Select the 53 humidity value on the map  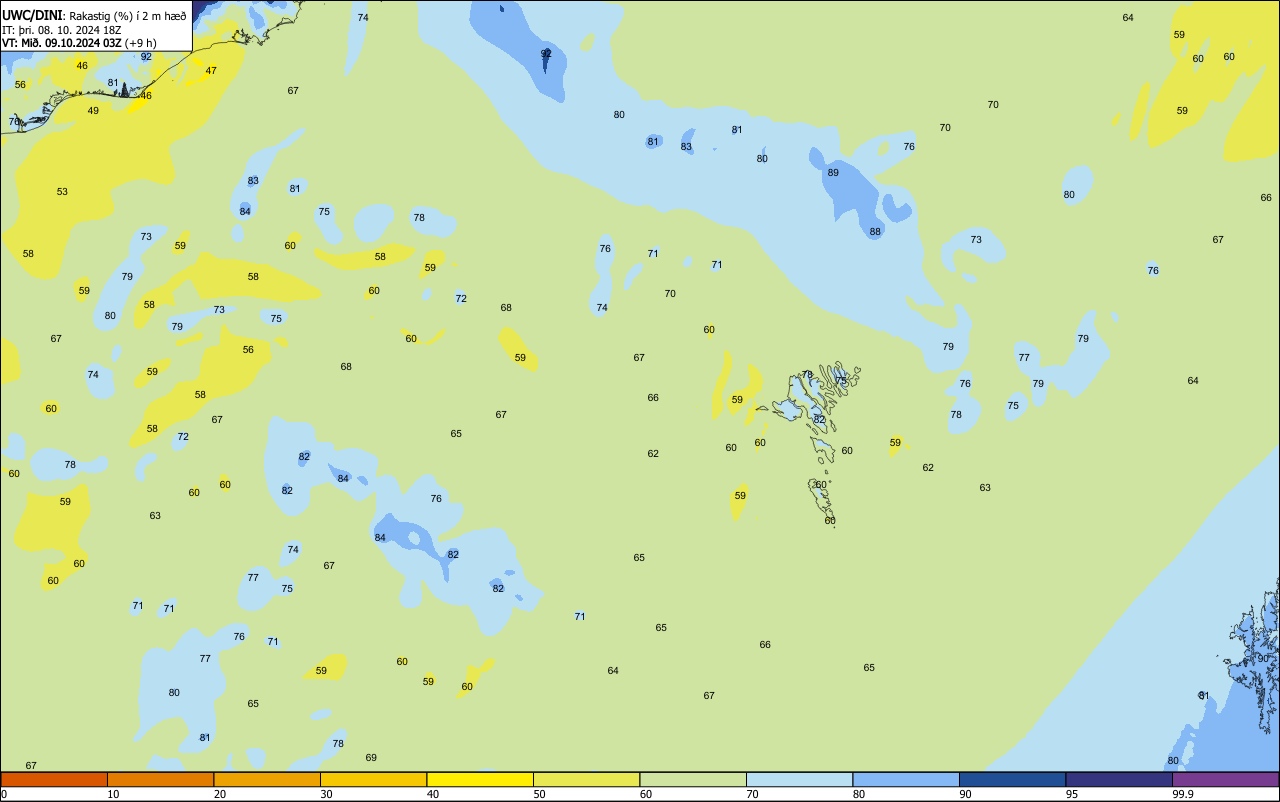pos(62,192)
